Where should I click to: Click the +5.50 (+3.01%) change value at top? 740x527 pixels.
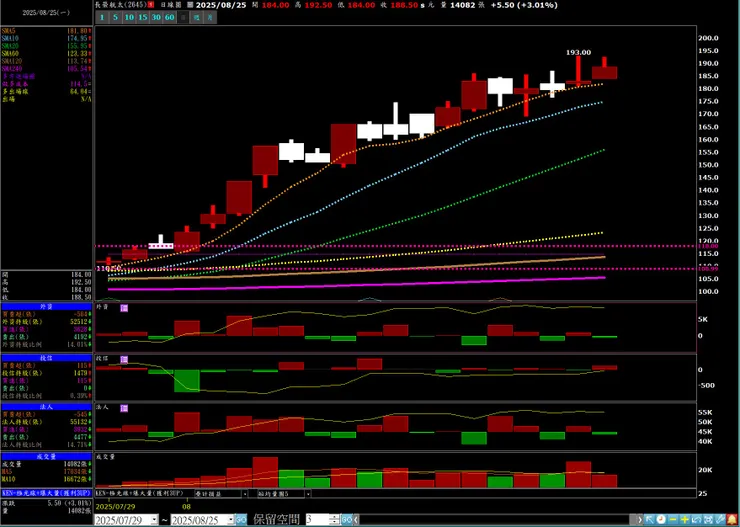(523, 5)
